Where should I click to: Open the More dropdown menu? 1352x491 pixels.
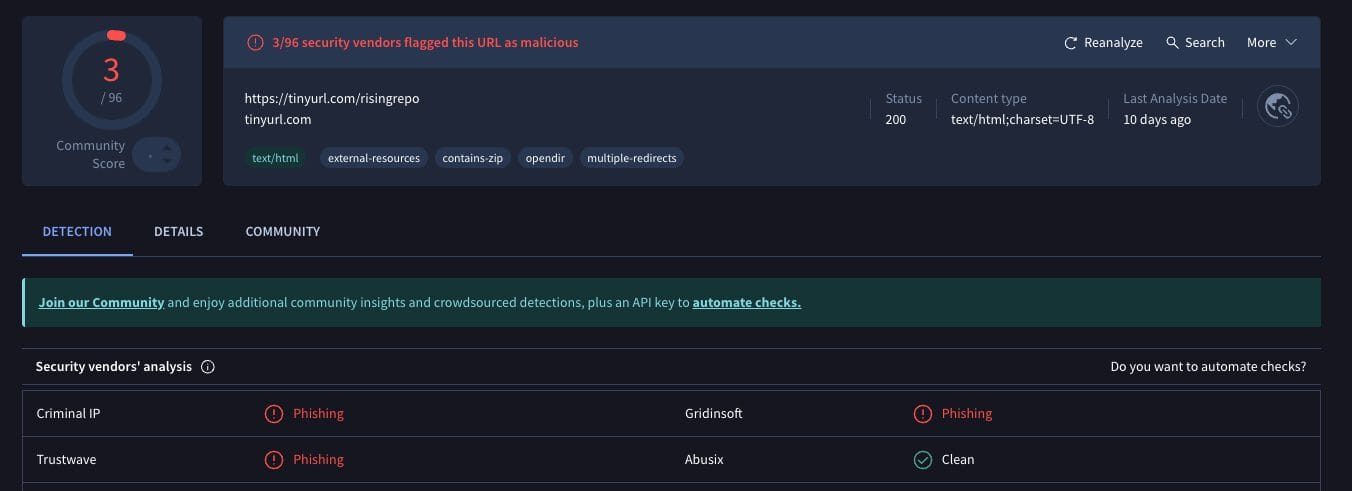click(x=1271, y=42)
